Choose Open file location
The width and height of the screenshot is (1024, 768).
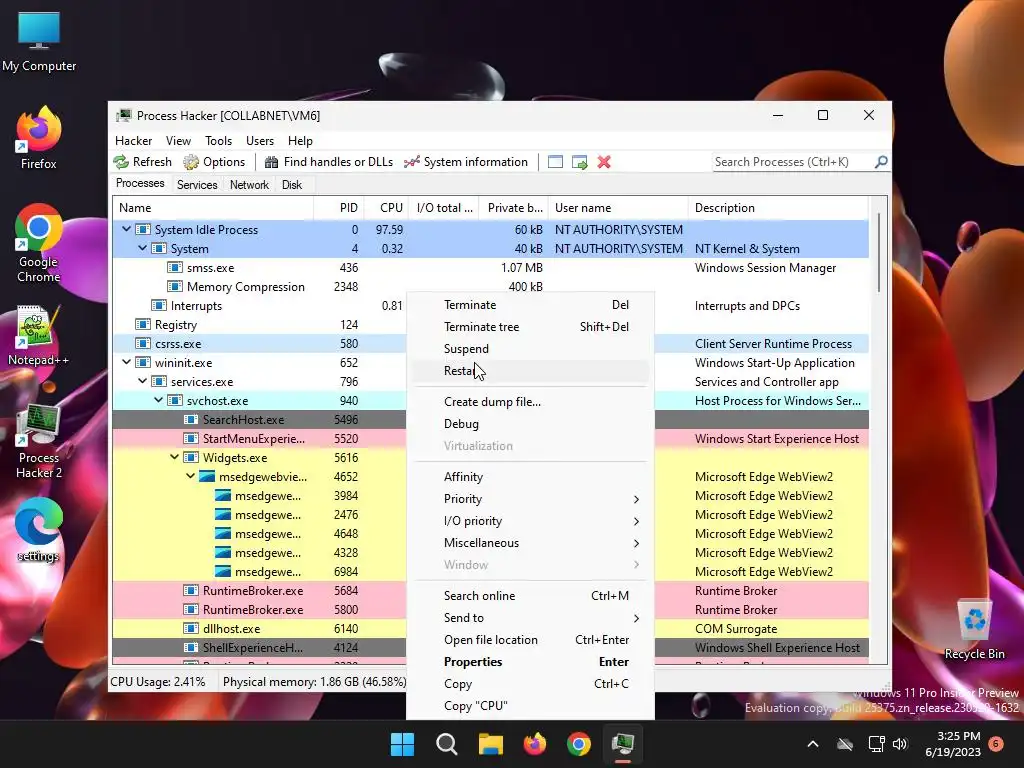coord(530,640)
